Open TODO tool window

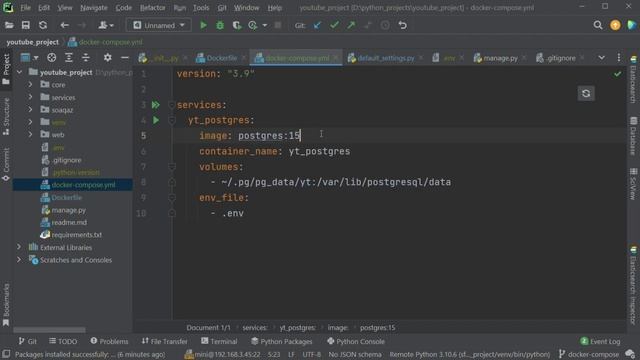(63, 342)
